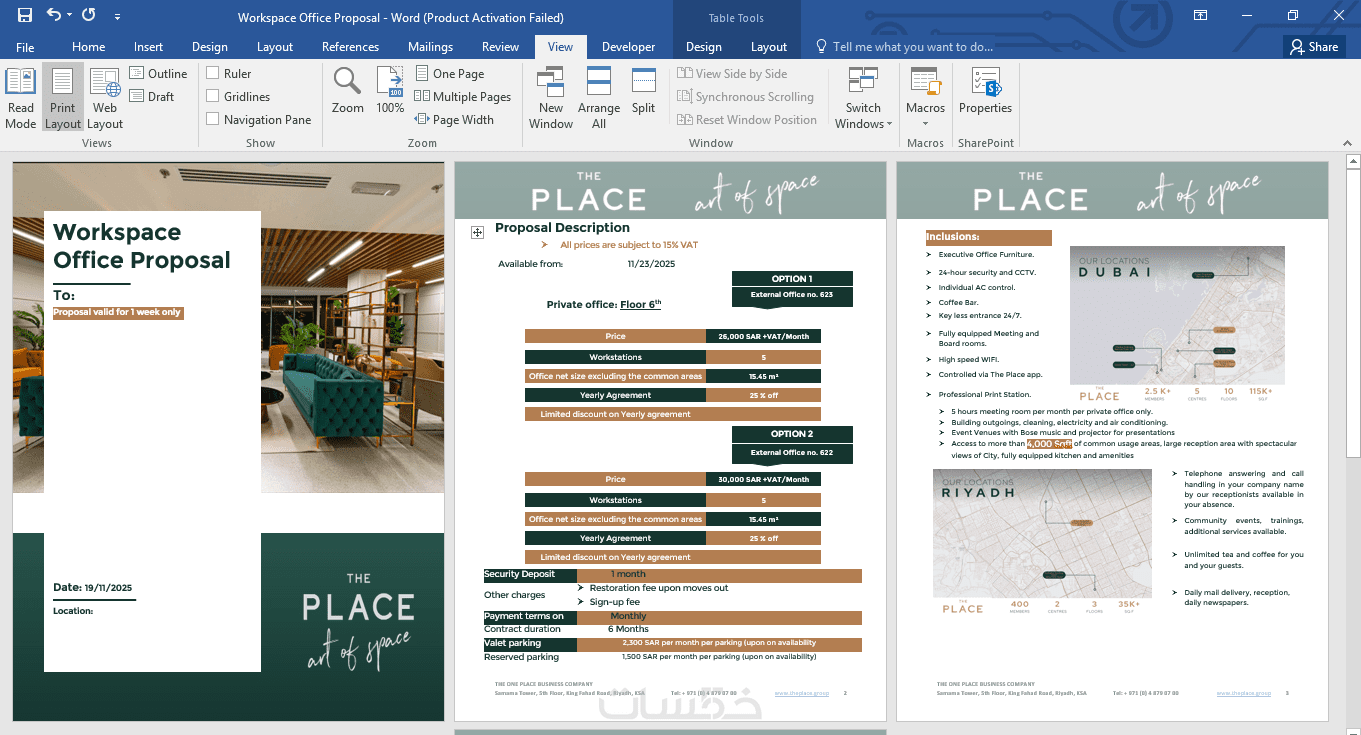Click the table move handle beside Proposal Description

point(477,232)
